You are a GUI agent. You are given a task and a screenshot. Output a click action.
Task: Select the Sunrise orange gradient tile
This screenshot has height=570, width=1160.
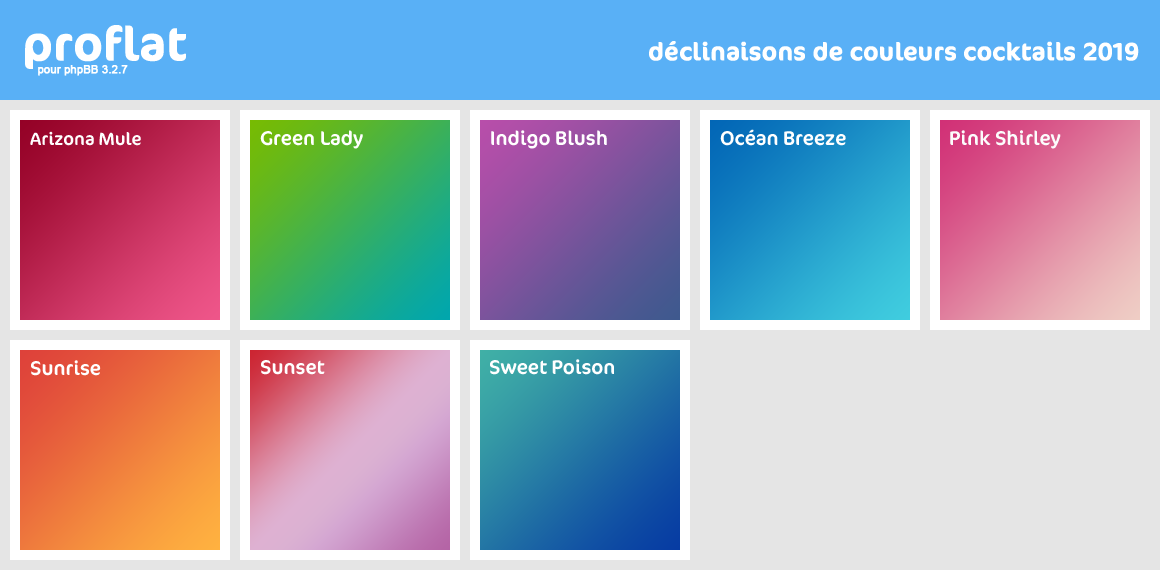click(x=120, y=450)
